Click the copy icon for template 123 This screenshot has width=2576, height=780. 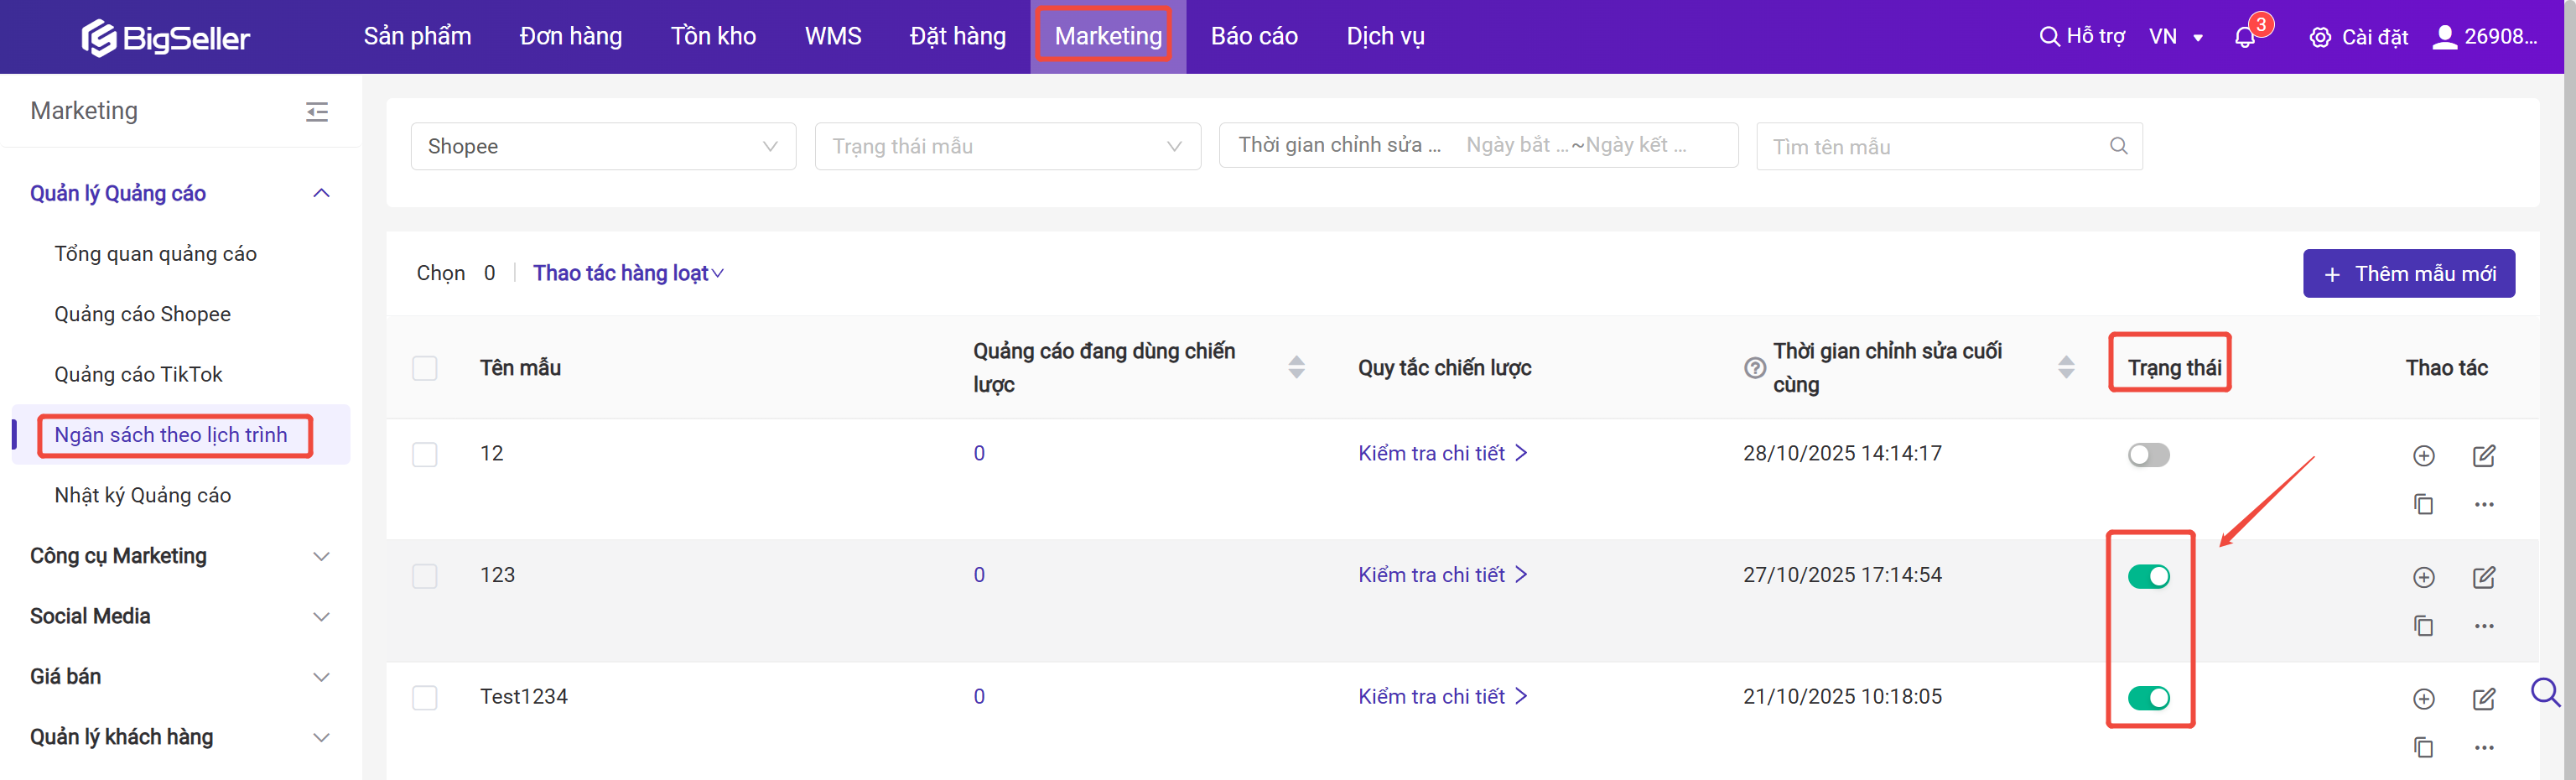[x=2422, y=626]
